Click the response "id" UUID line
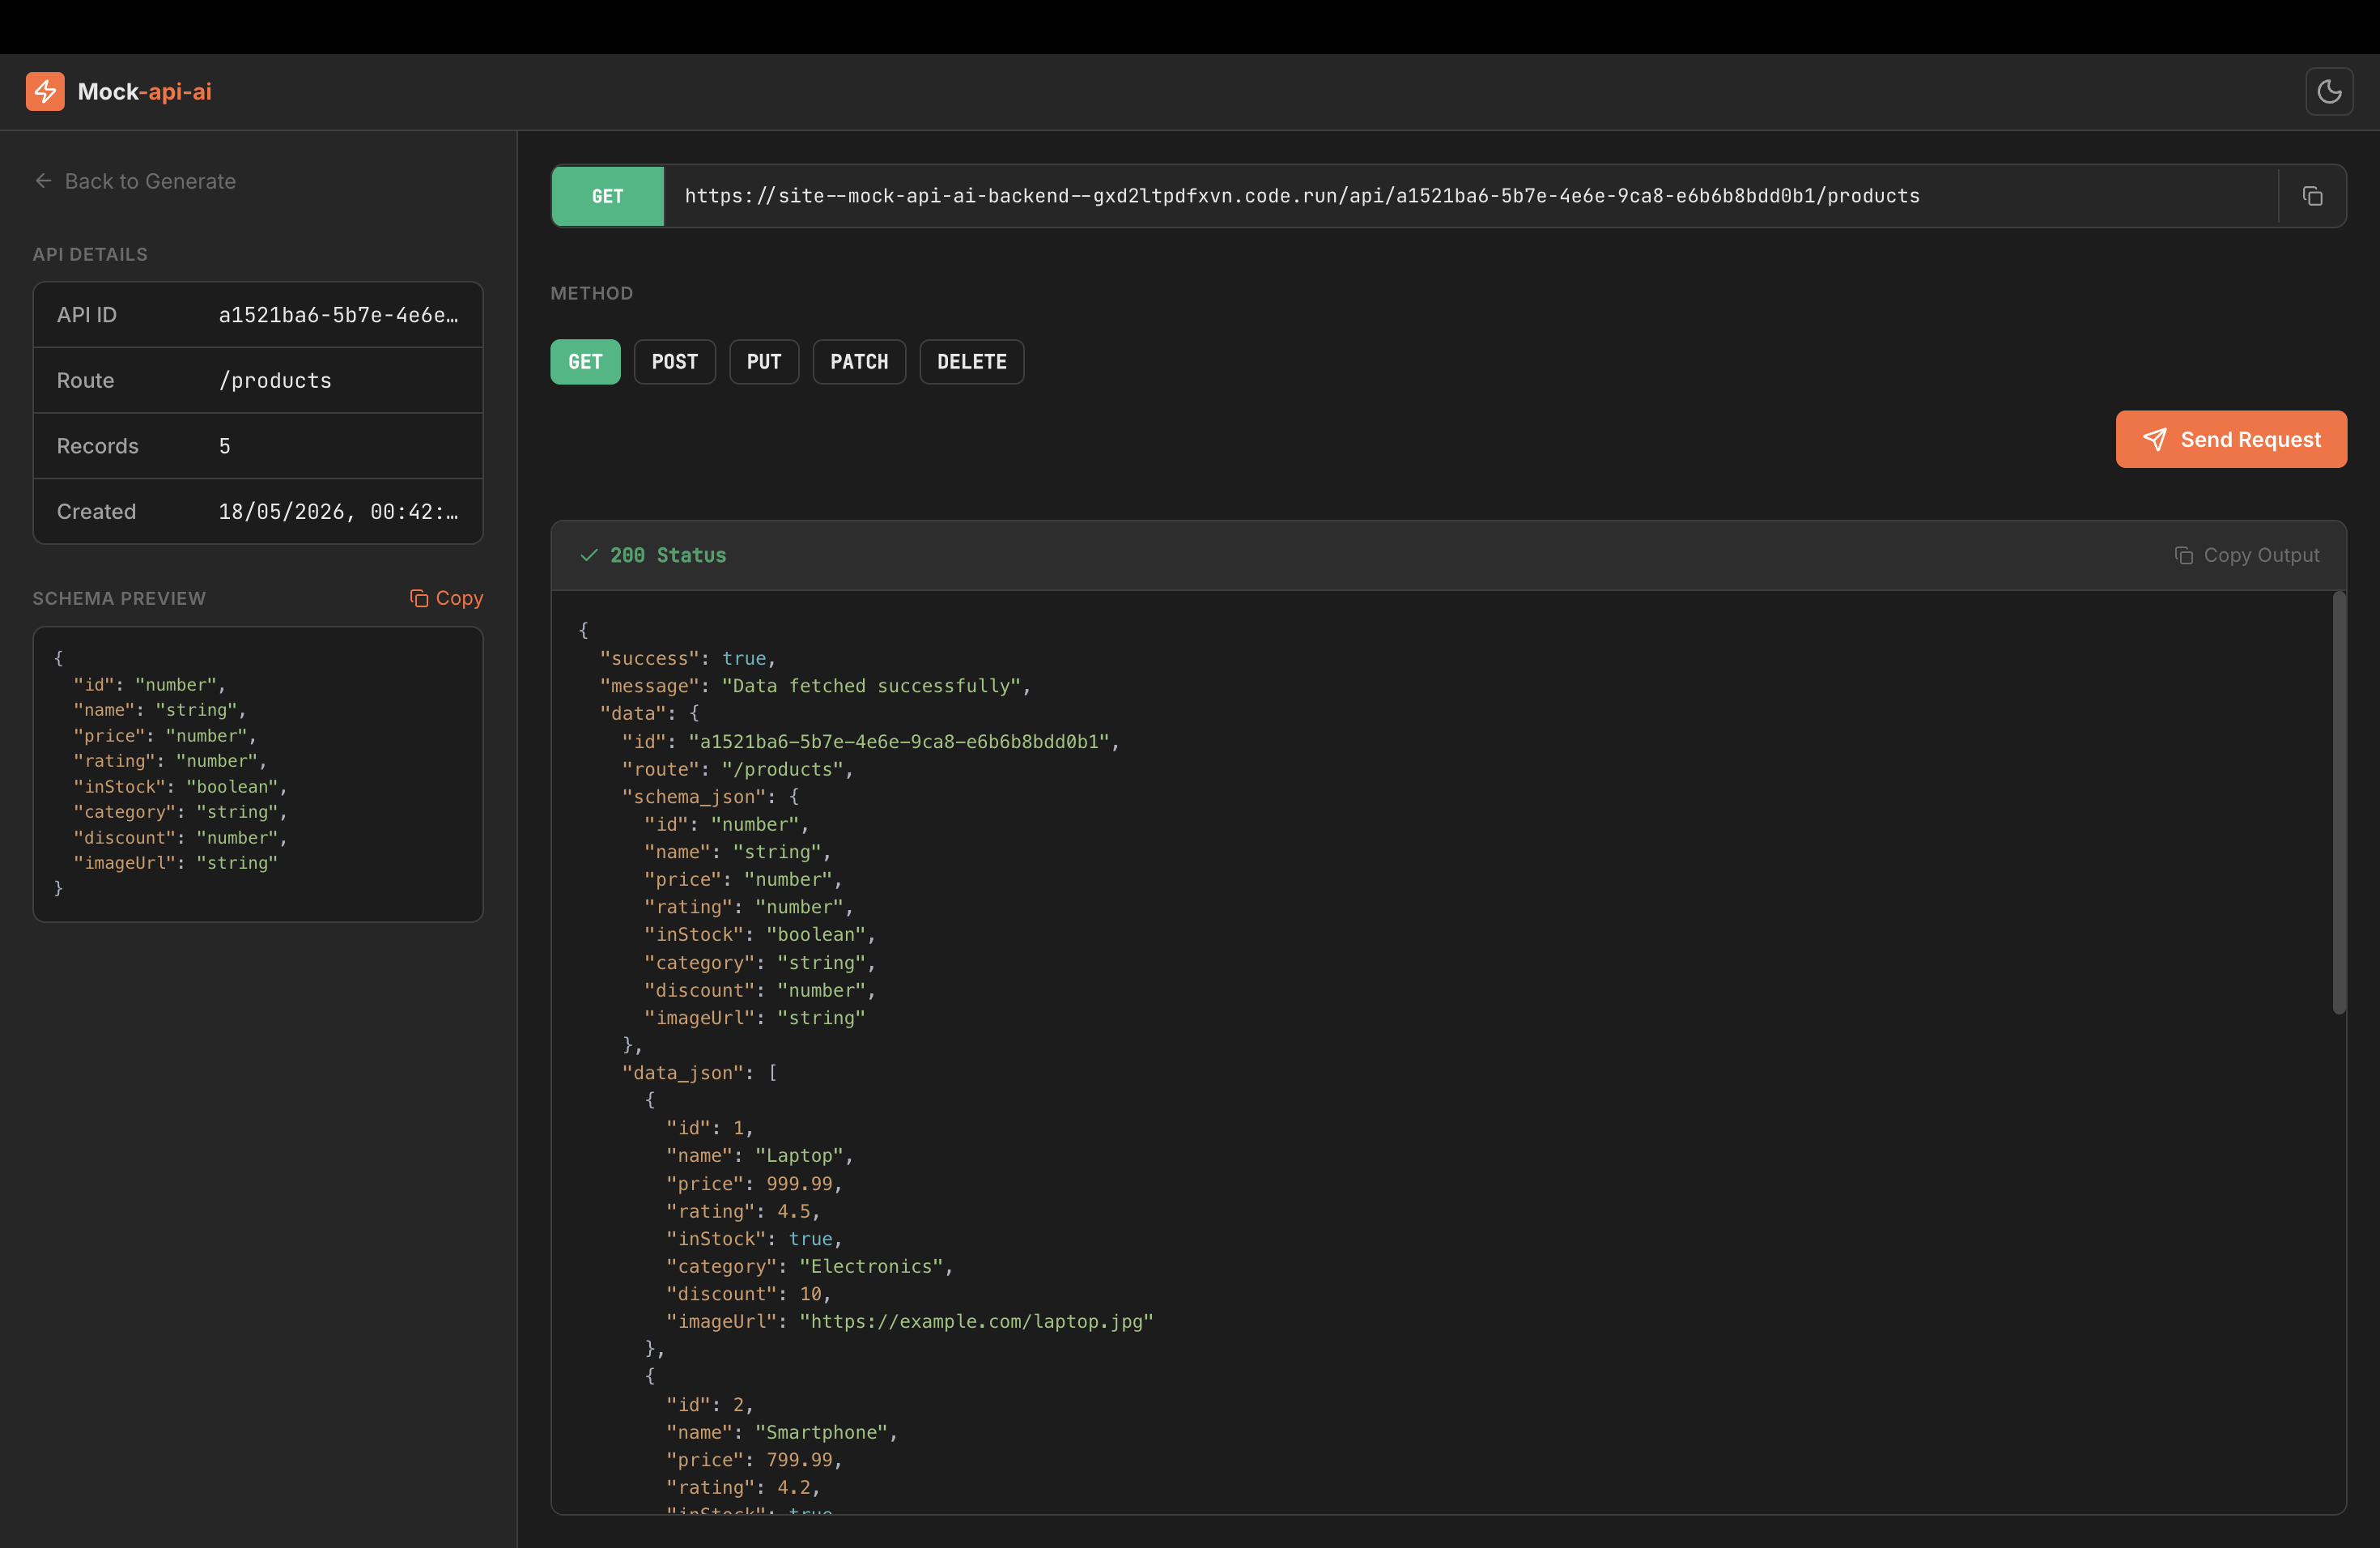Screen dimensions: 2380x1548 [870, 741]
